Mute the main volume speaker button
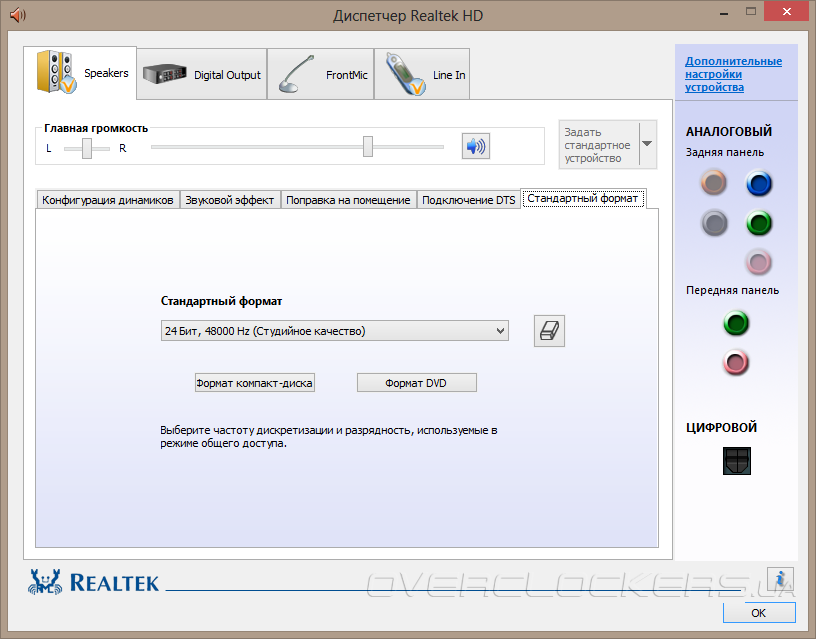Viewport: 816px width, 639px height. click(x=476, y=146)
